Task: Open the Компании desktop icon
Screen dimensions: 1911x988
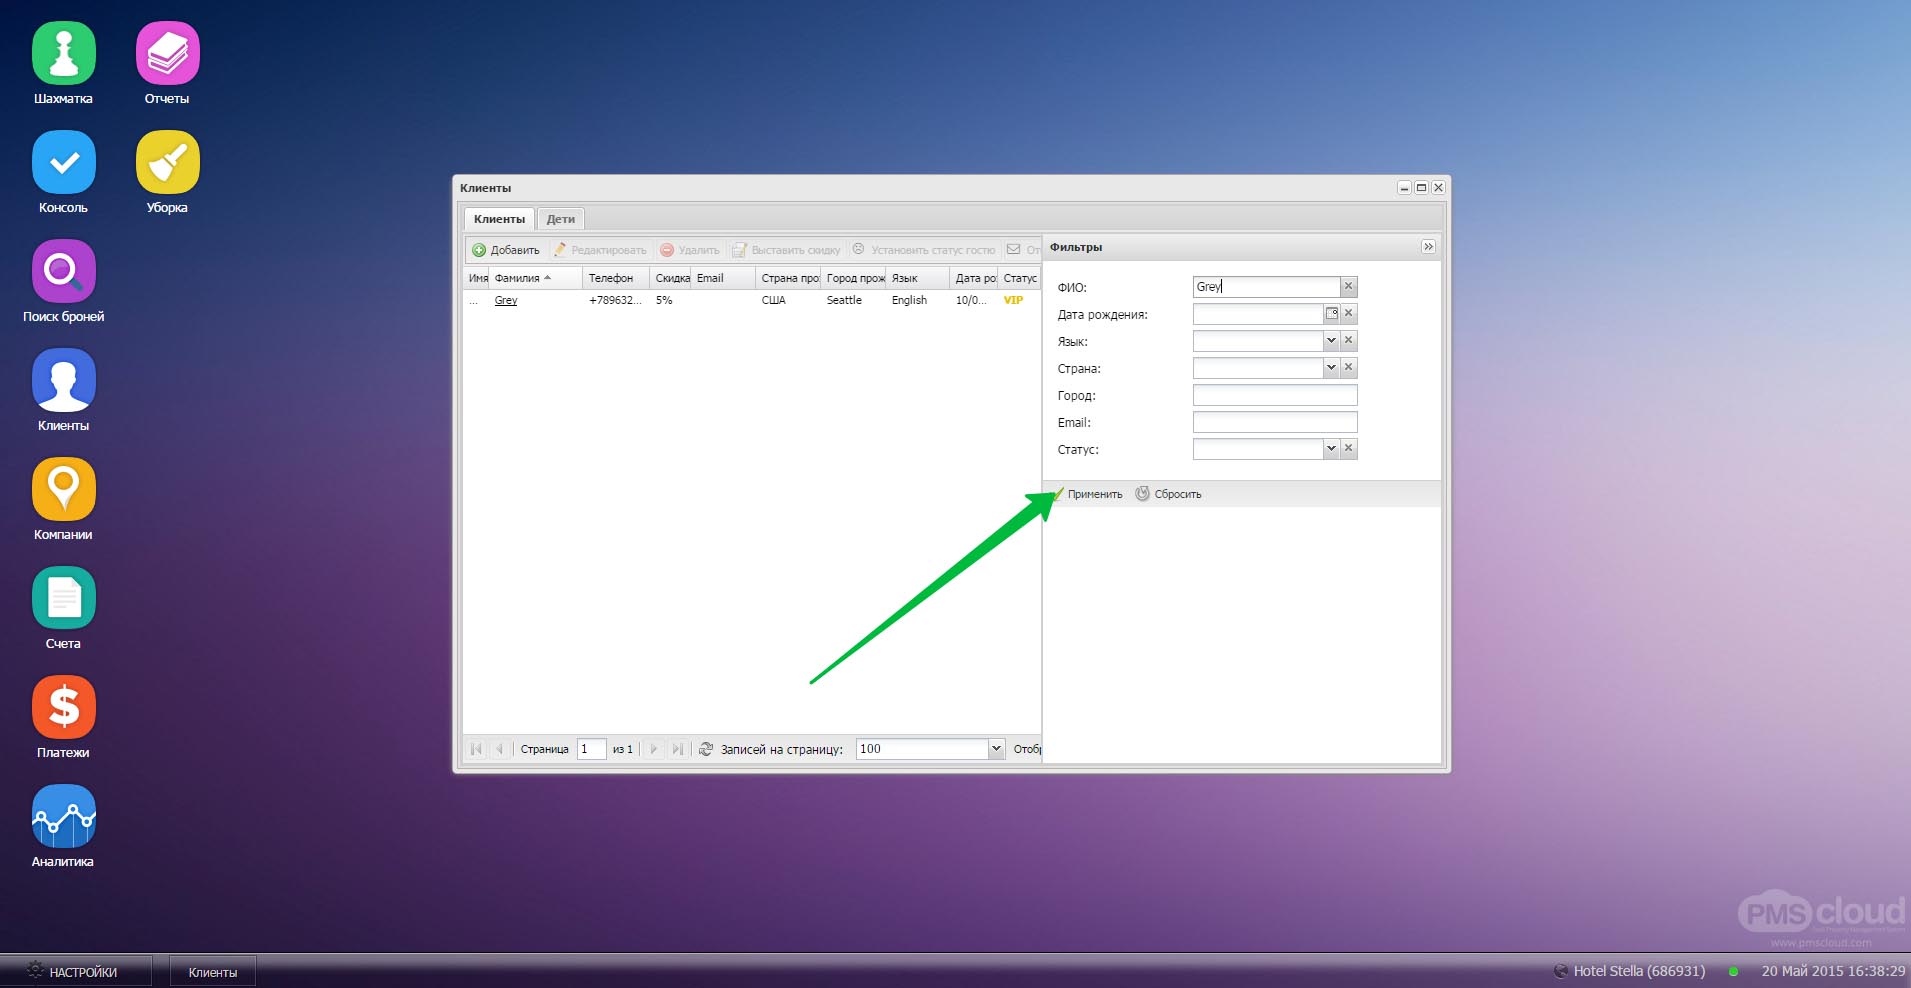Action: 64,489
